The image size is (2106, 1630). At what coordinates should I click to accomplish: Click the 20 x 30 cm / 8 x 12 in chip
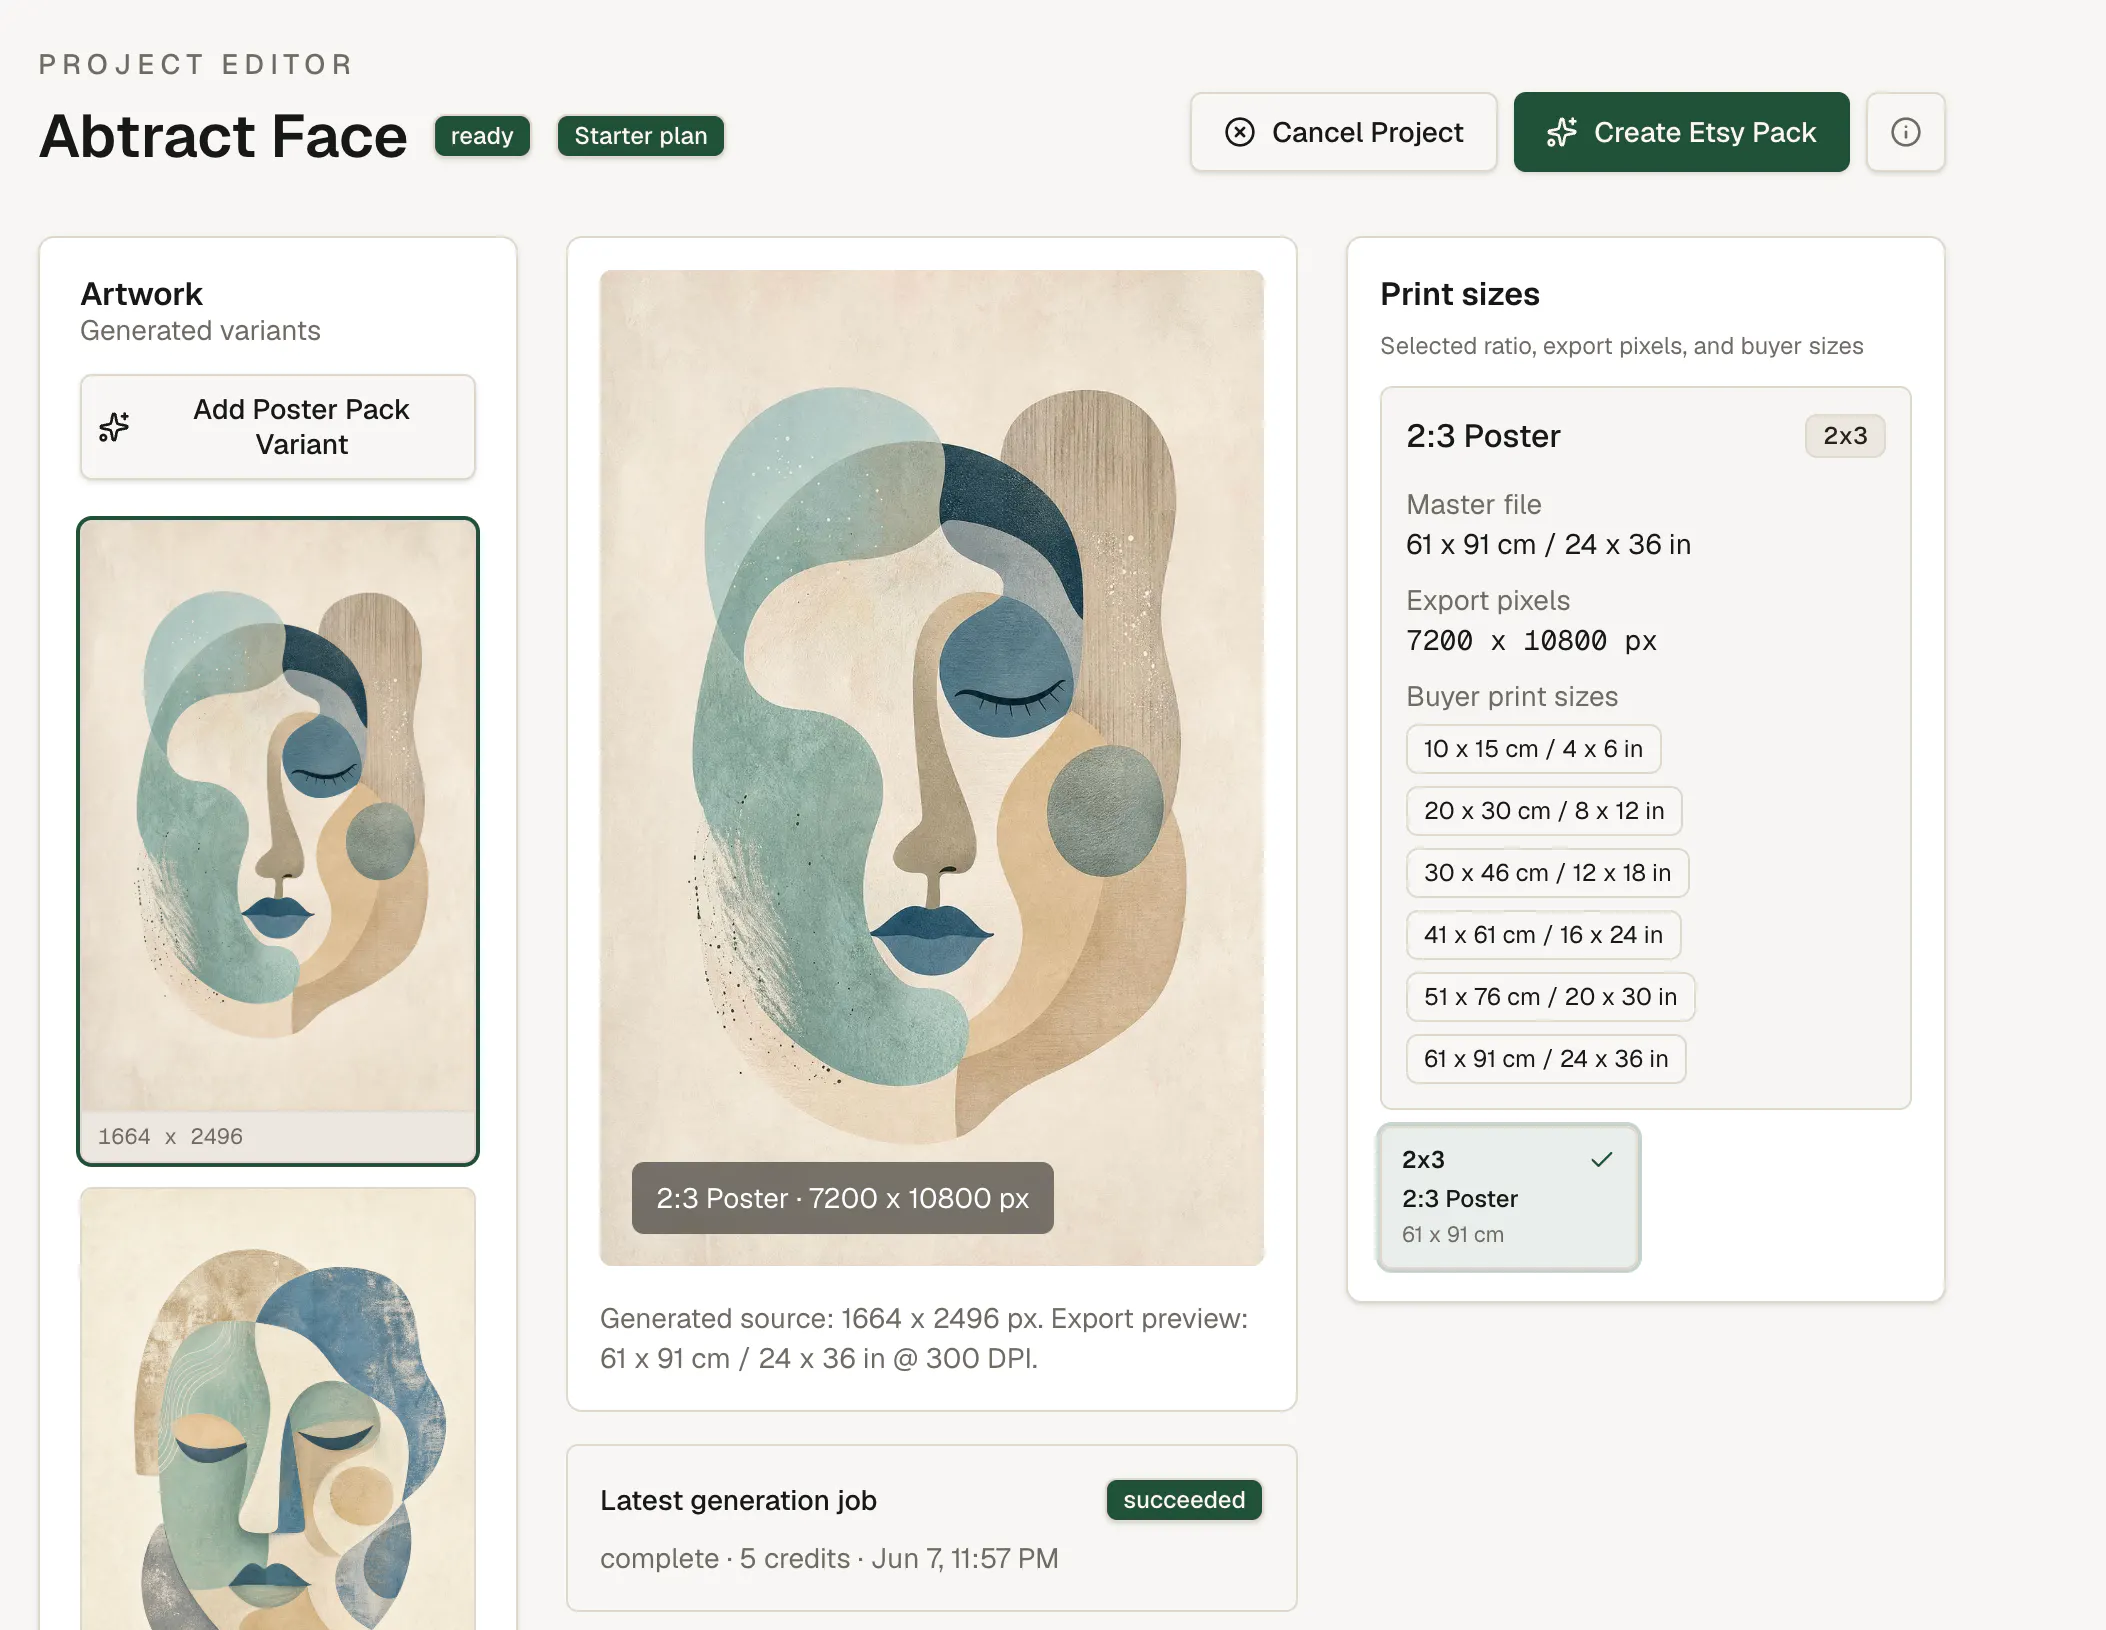(1544, 811)
